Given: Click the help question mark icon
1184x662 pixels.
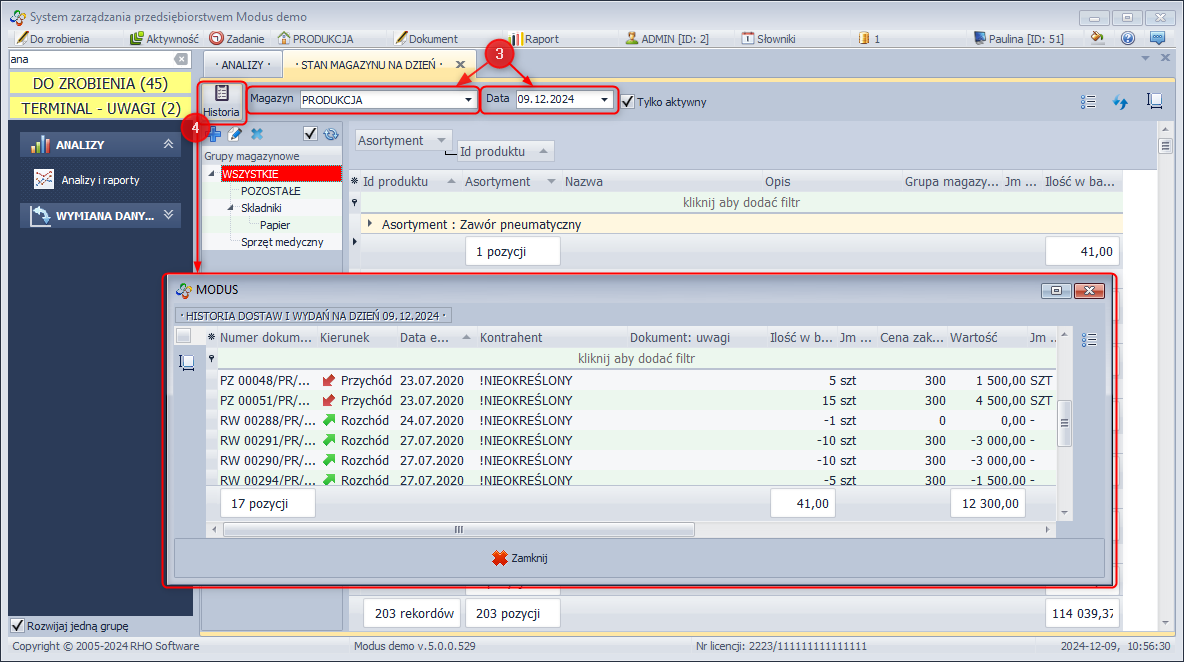Looking at the screenshot, I should 1128,39.
